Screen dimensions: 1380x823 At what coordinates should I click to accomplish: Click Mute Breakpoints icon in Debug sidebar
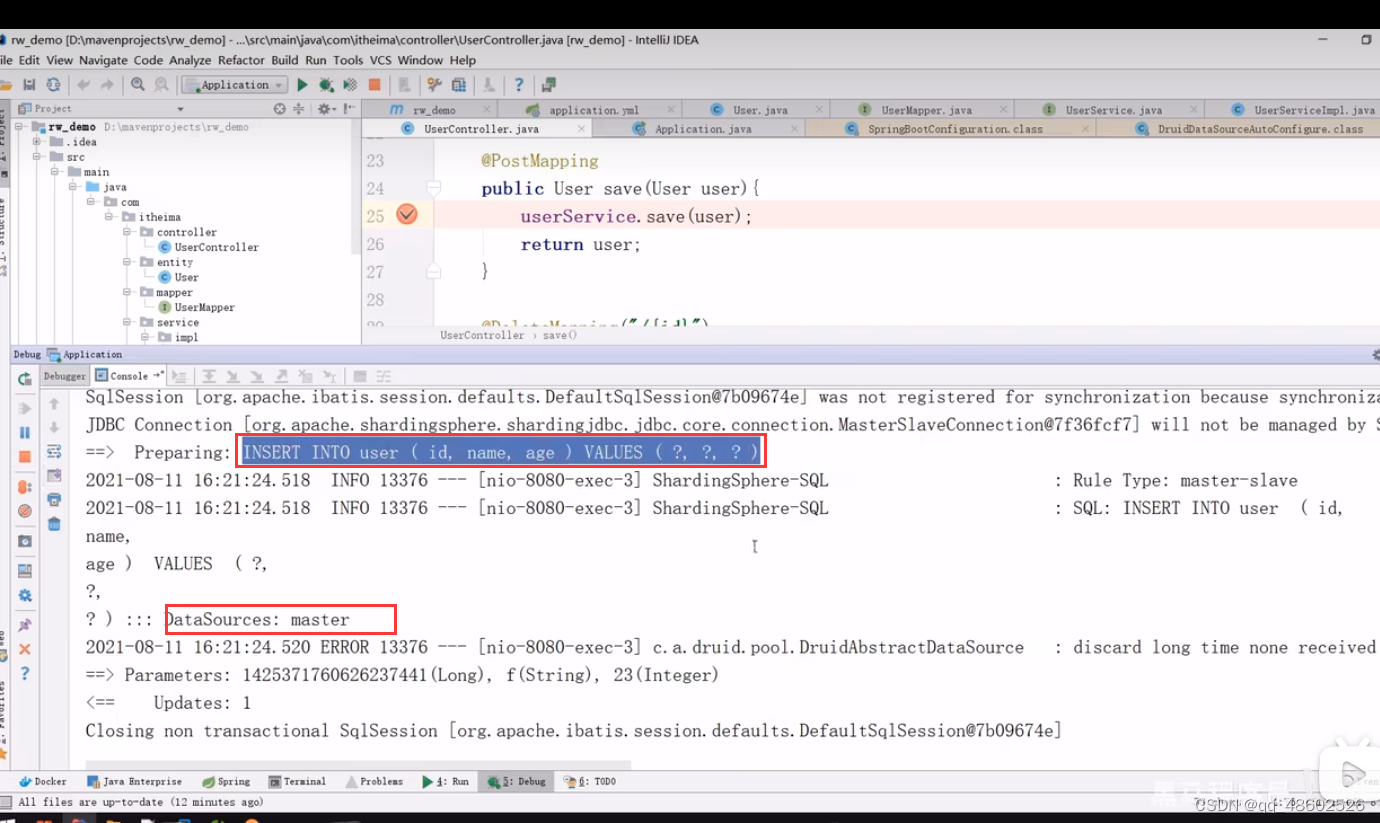click(25, 511)
